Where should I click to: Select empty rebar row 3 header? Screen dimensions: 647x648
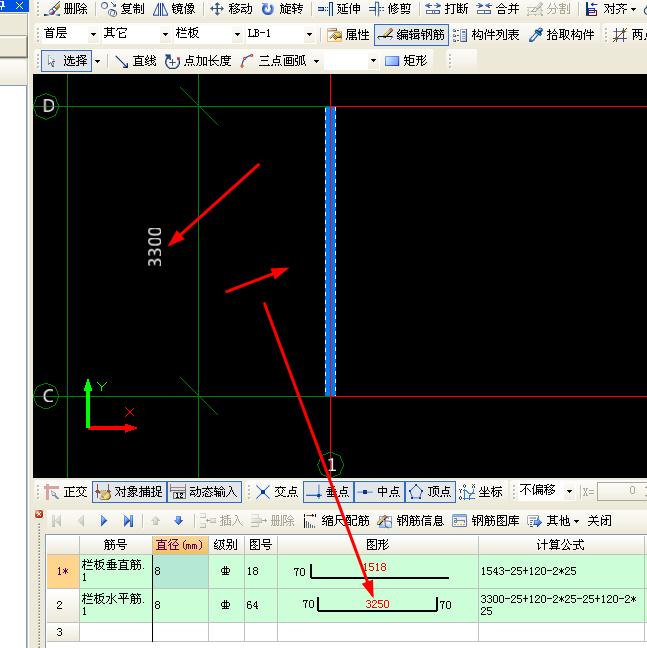pyautogui.click(x=63, y=632)
